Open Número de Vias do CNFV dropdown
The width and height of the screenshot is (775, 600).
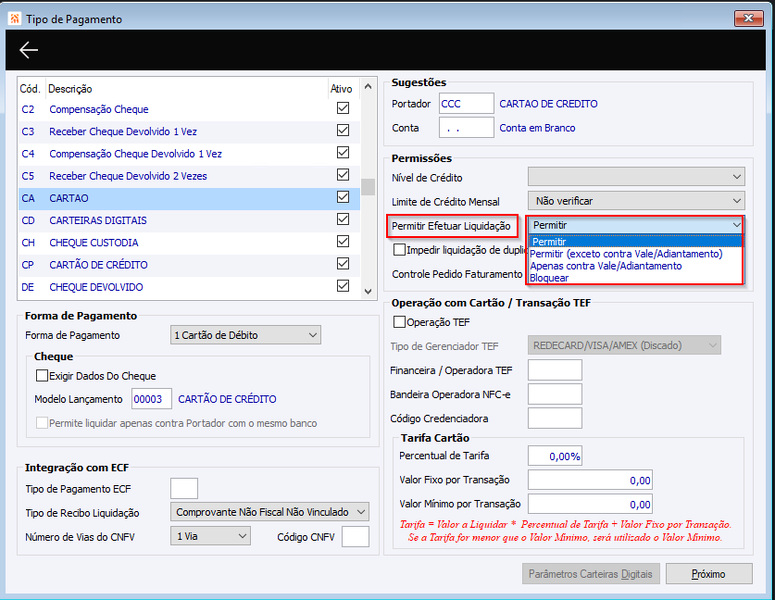211,536
